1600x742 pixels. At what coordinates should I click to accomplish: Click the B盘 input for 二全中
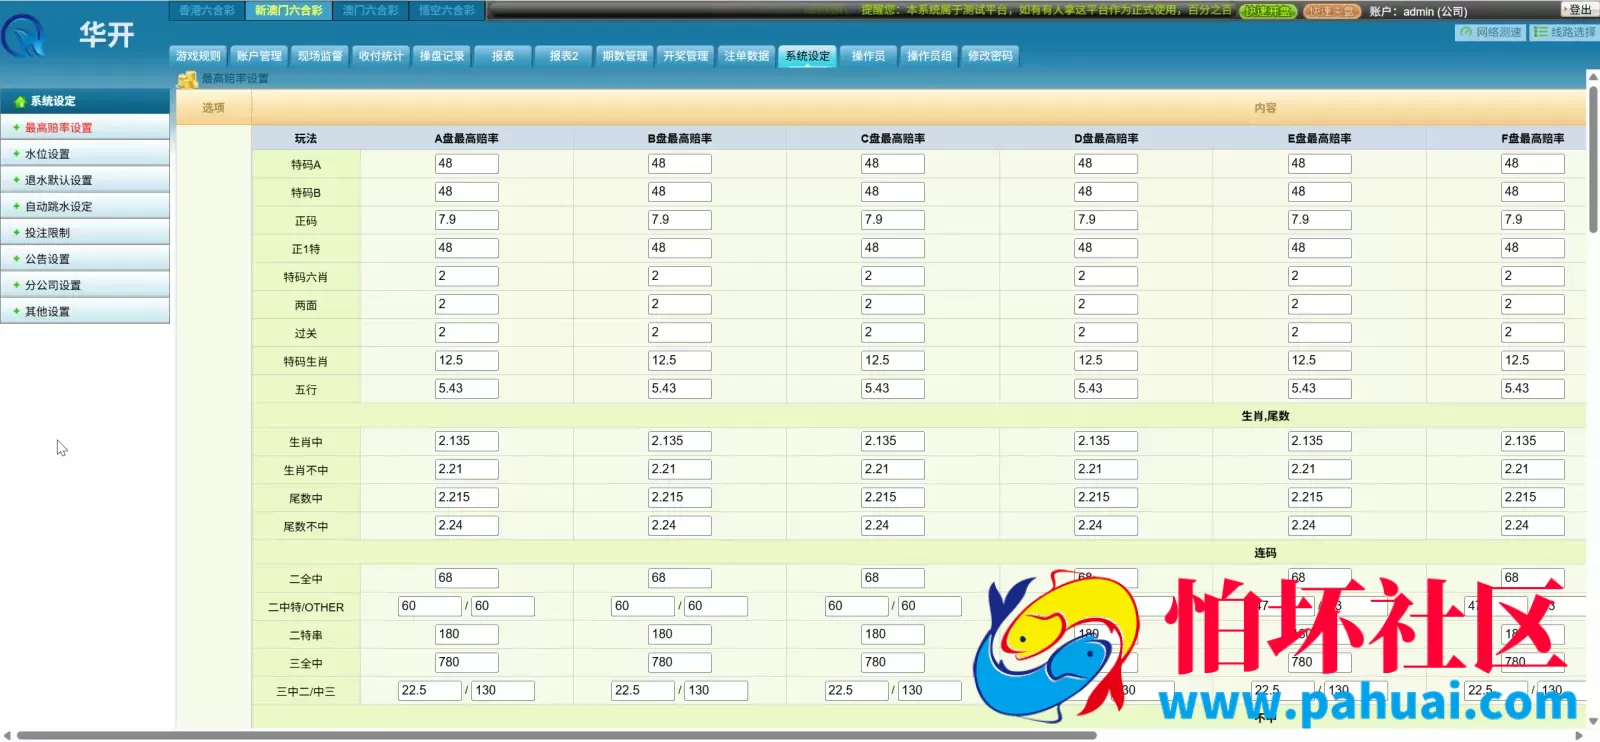click(680, 578)
